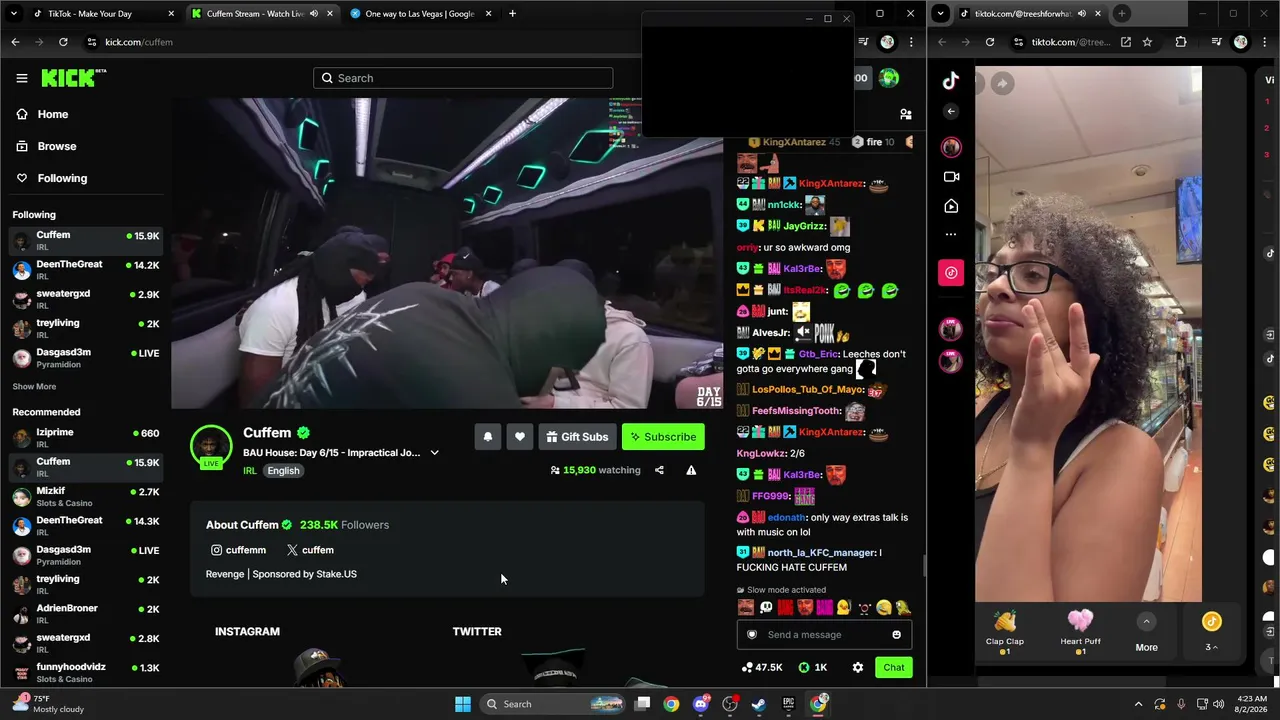Viewport: 1280px width, 720px height.
Task: Open Cuffem's Instagram link cuffemm
Action: (238, 550)
